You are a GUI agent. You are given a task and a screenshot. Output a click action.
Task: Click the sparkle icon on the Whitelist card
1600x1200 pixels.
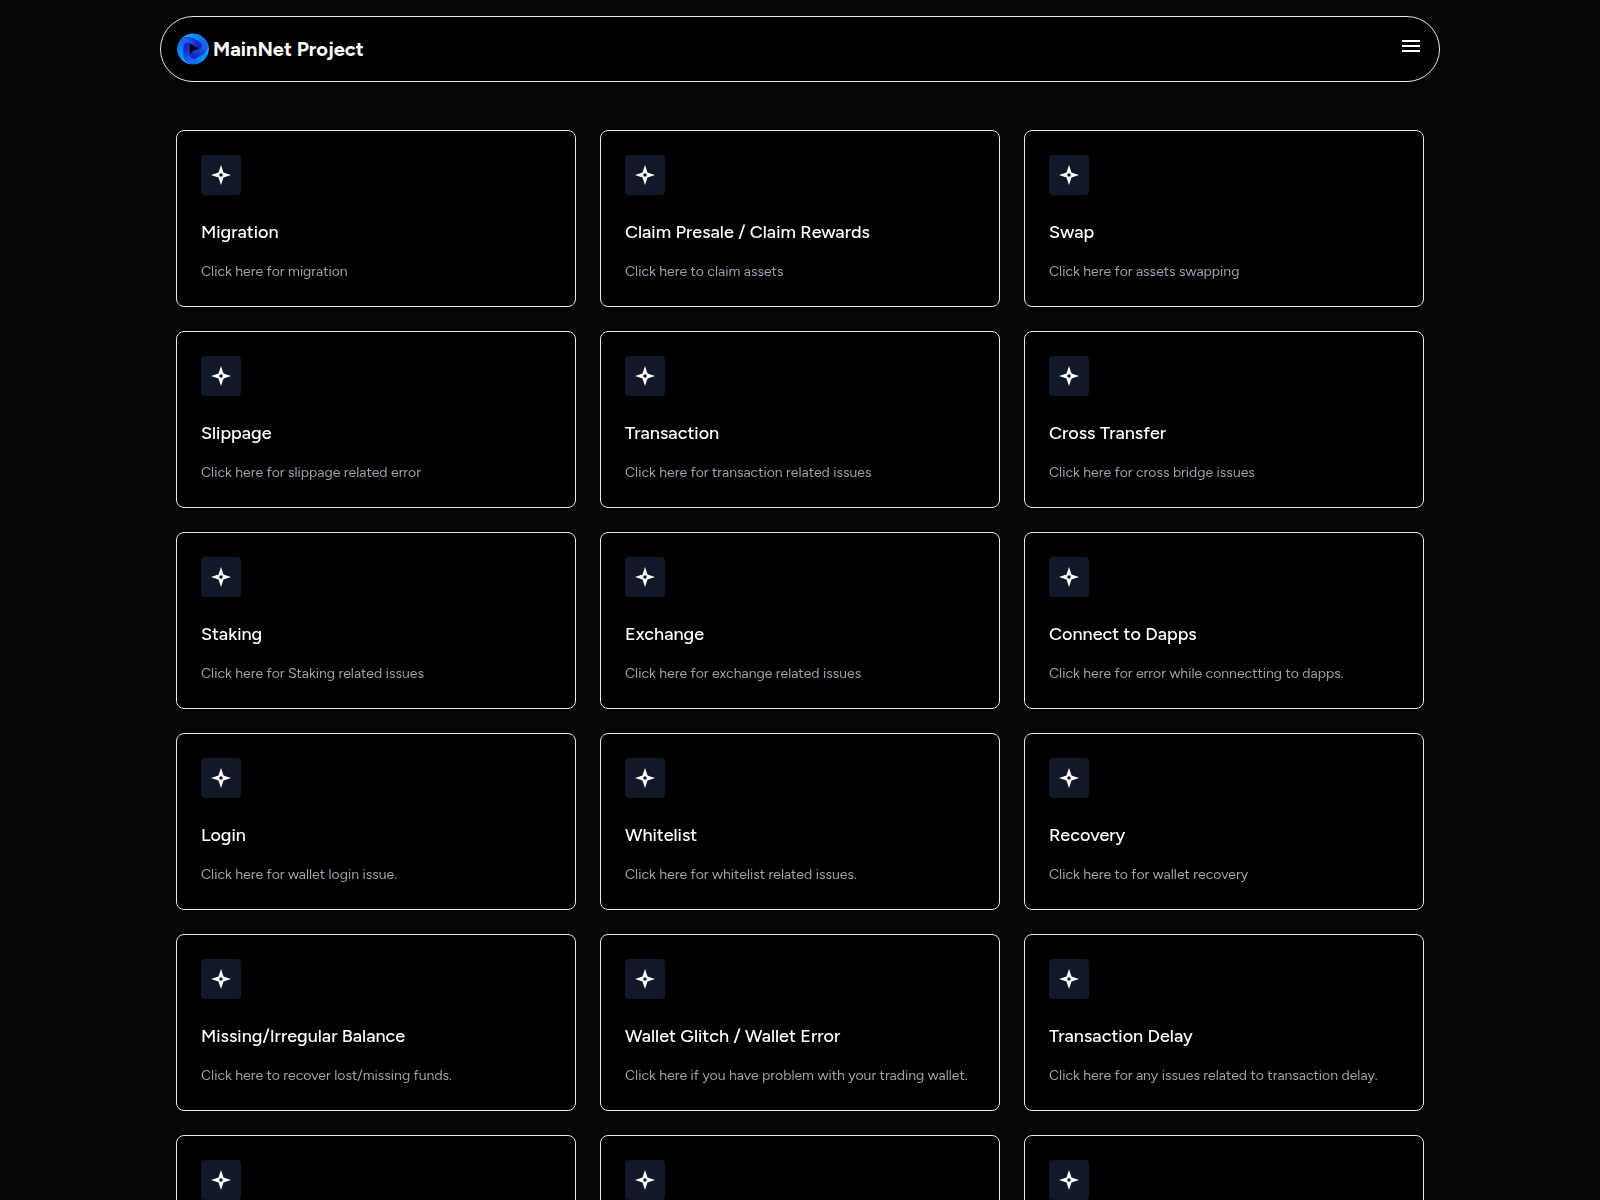point(645,778)
